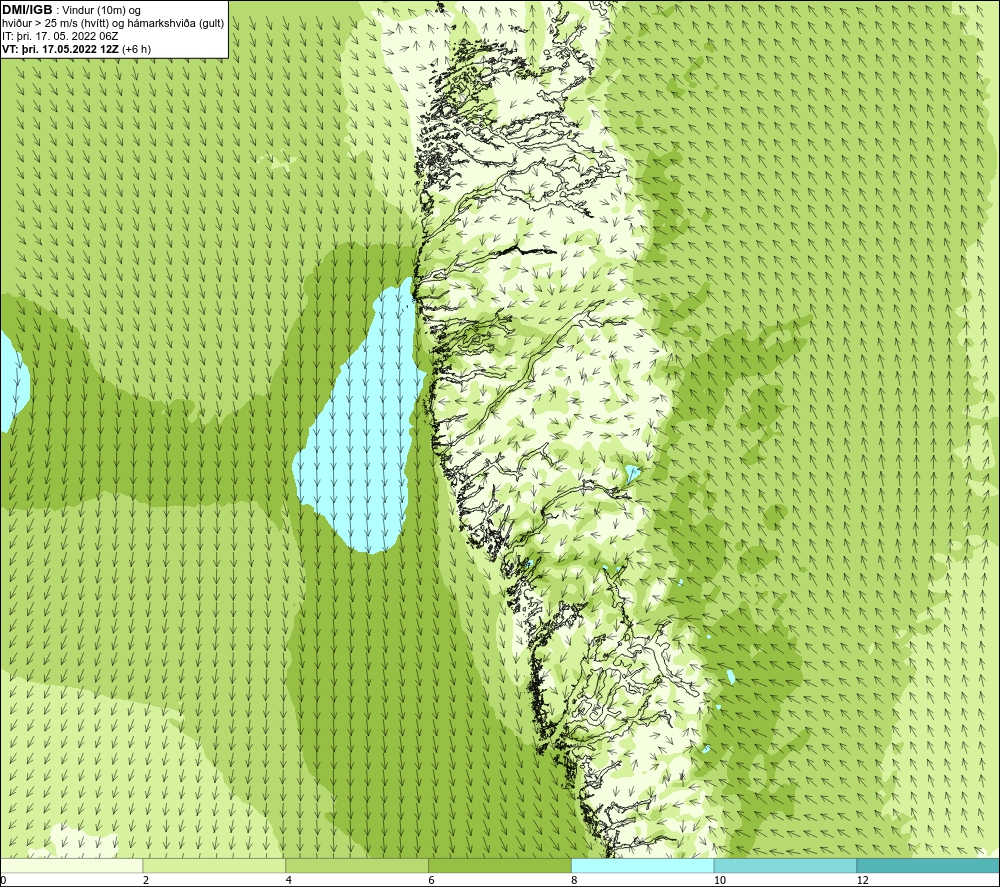Click the 8–10 m/s light cyan swatch
Image resolution: width=1000 pixels, height=887 pixels.
(643, 866)
